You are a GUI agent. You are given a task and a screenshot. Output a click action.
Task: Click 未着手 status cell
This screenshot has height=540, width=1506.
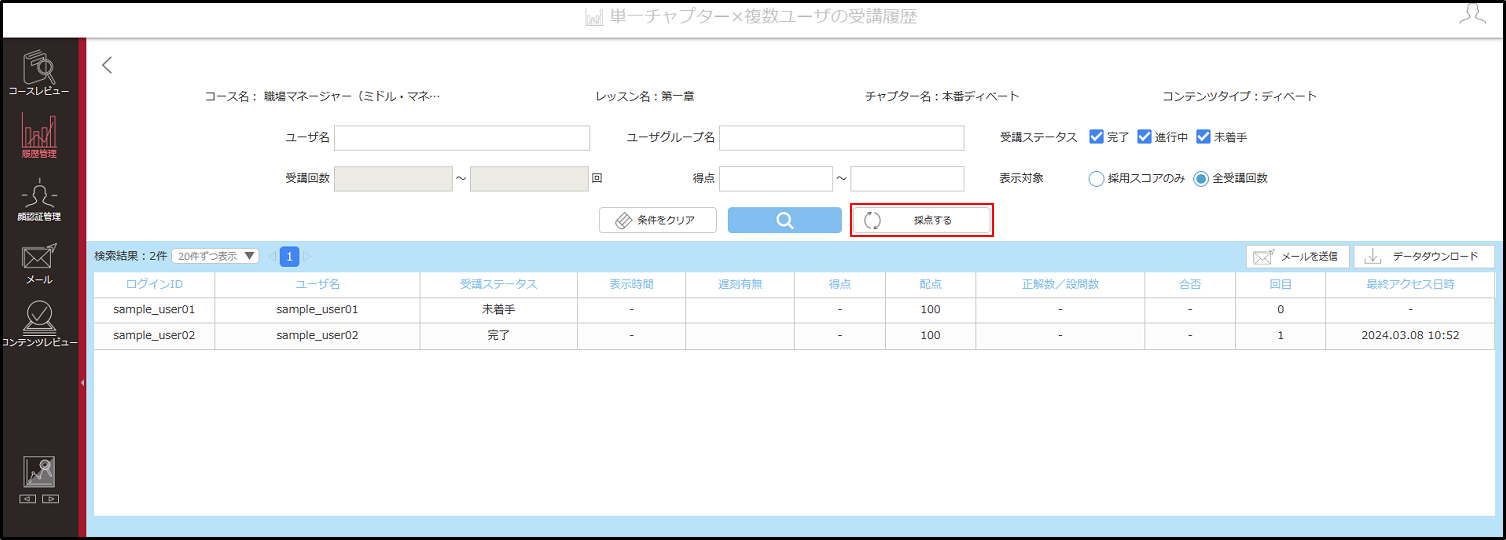pyautogui.click(x=498, y=310)
